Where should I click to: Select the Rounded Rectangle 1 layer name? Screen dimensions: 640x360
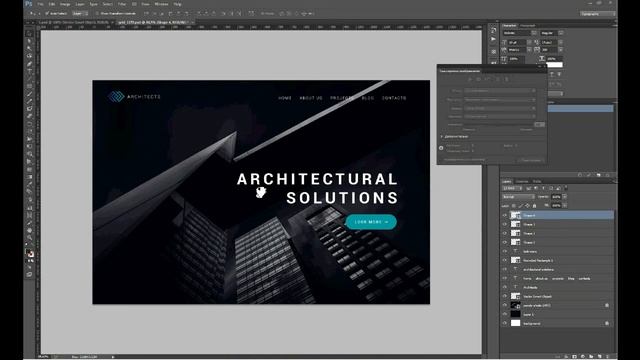point(538,260)
